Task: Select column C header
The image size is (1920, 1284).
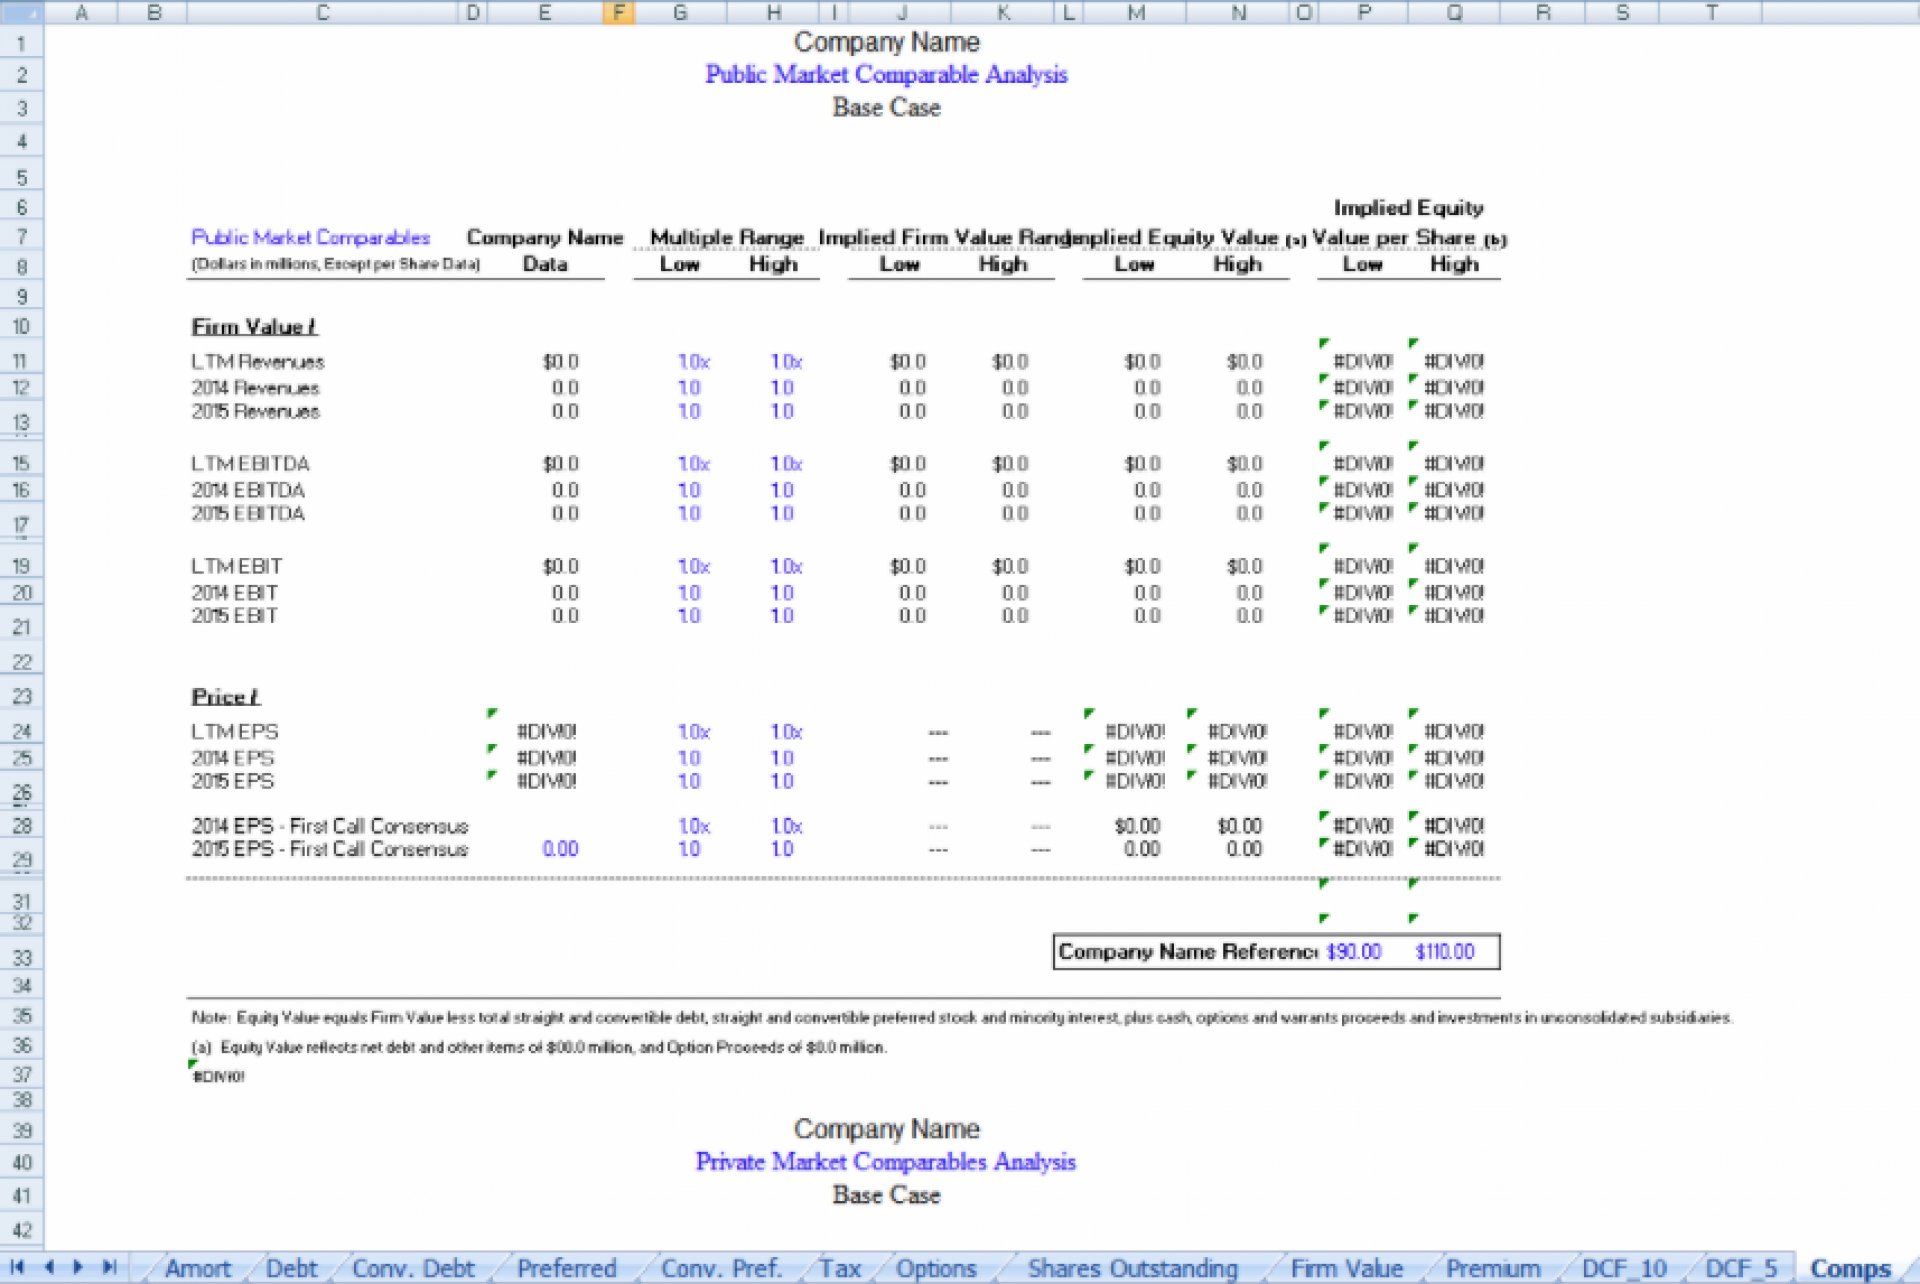Action: [x=322, y=12]
